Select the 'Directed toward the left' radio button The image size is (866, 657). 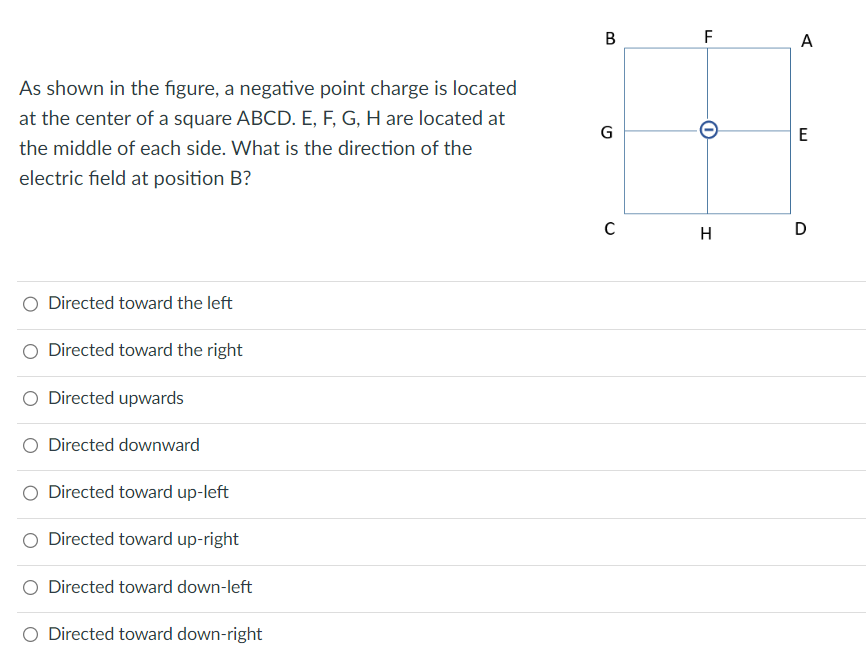coord(30,303)
